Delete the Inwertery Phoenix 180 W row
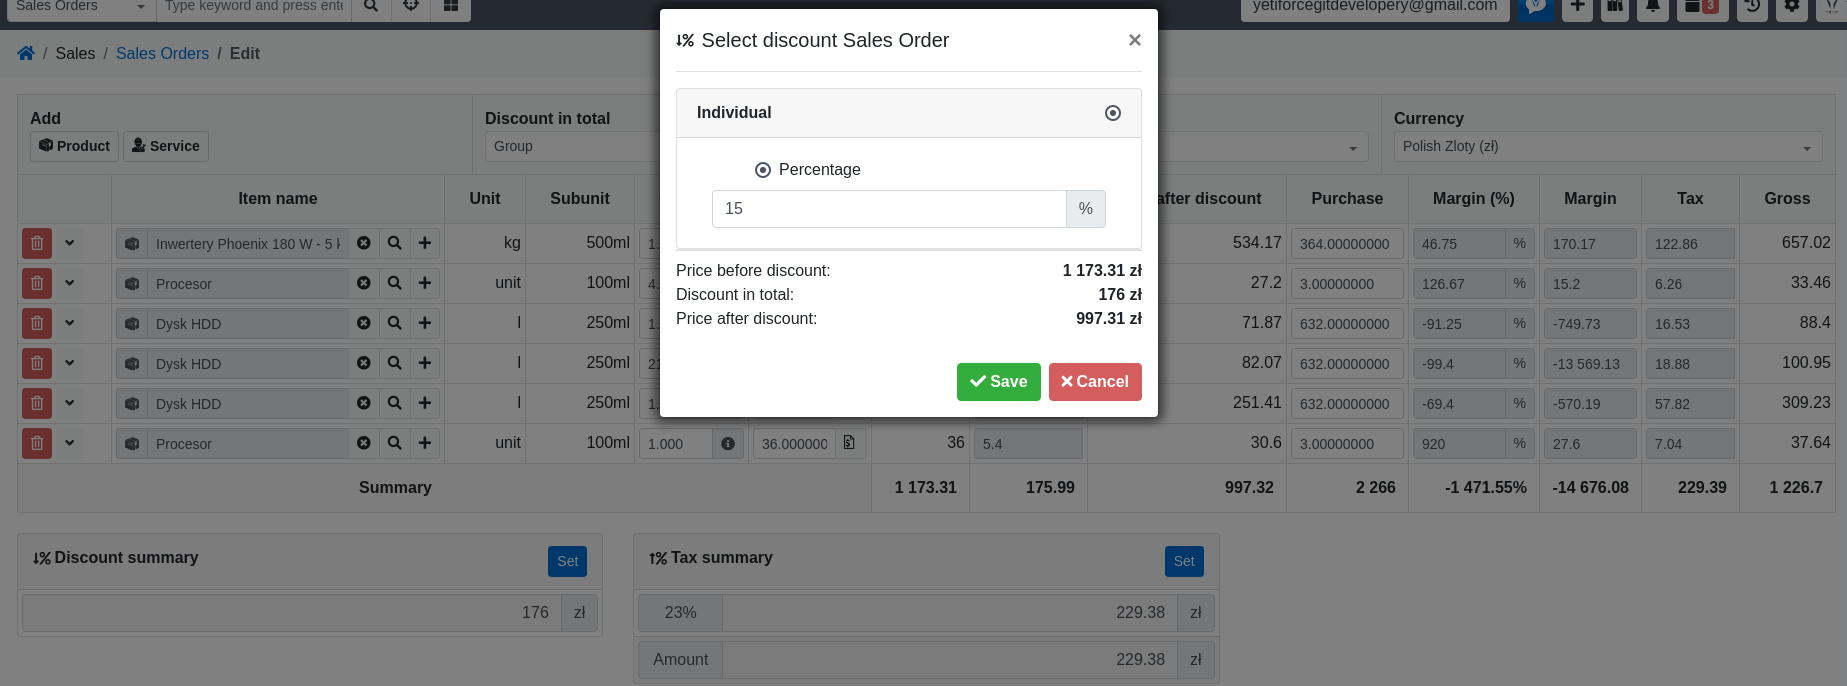Image resolution: width=1847 pixels, height=686 pixels. click(x=37, y=243)
